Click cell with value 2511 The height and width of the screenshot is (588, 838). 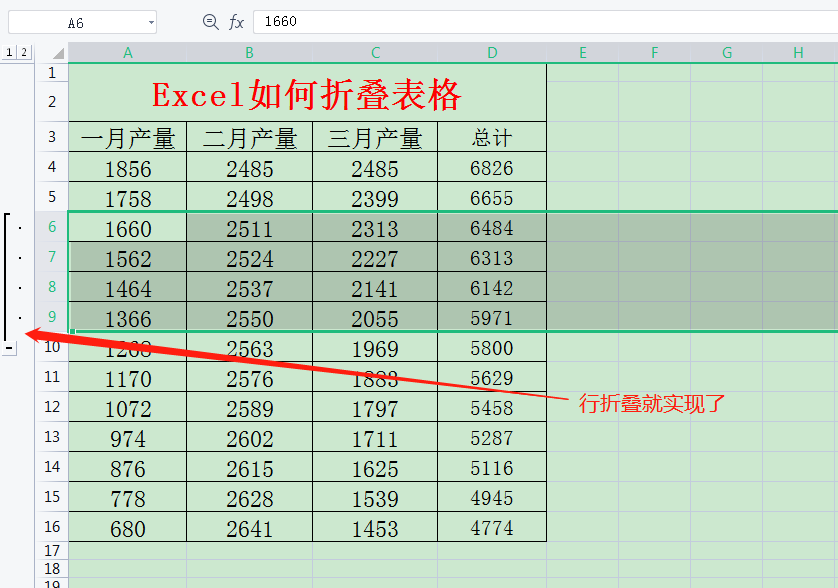(250, 227)
